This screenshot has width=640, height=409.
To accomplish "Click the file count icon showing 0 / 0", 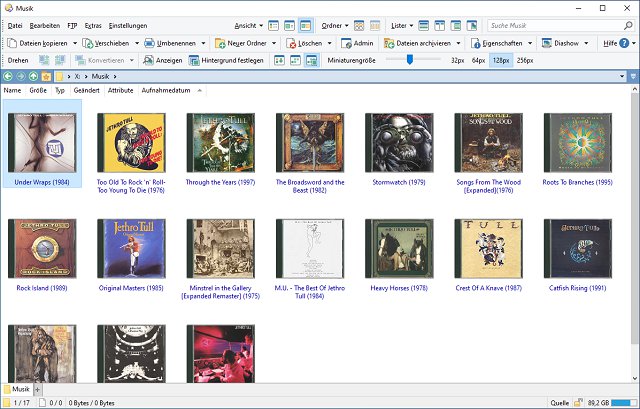I will click(x=42, y=403).
